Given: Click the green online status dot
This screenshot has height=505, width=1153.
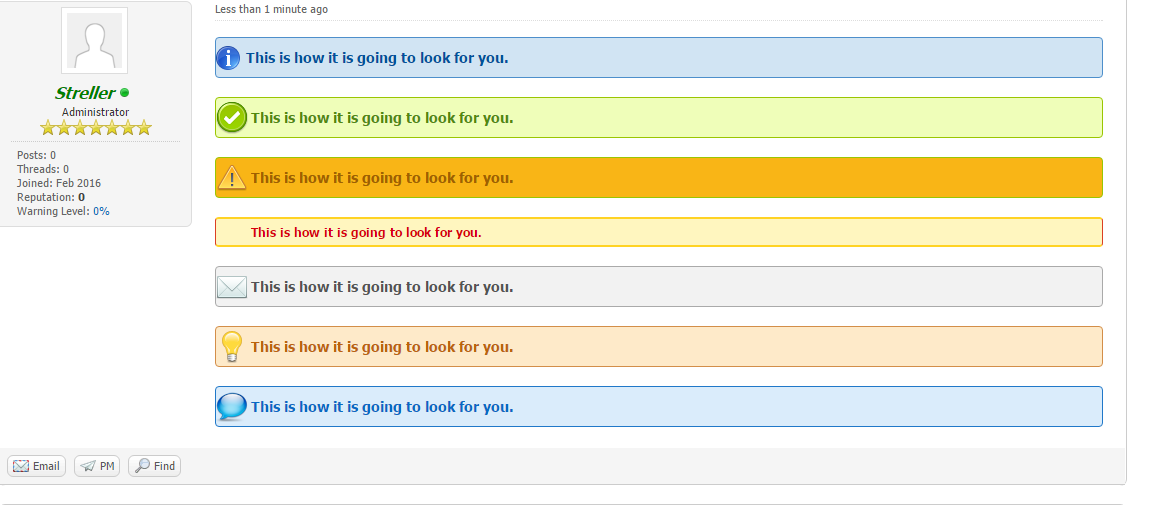Looking at the screenshot, I should pyautogui.click(x=124, y=93).
